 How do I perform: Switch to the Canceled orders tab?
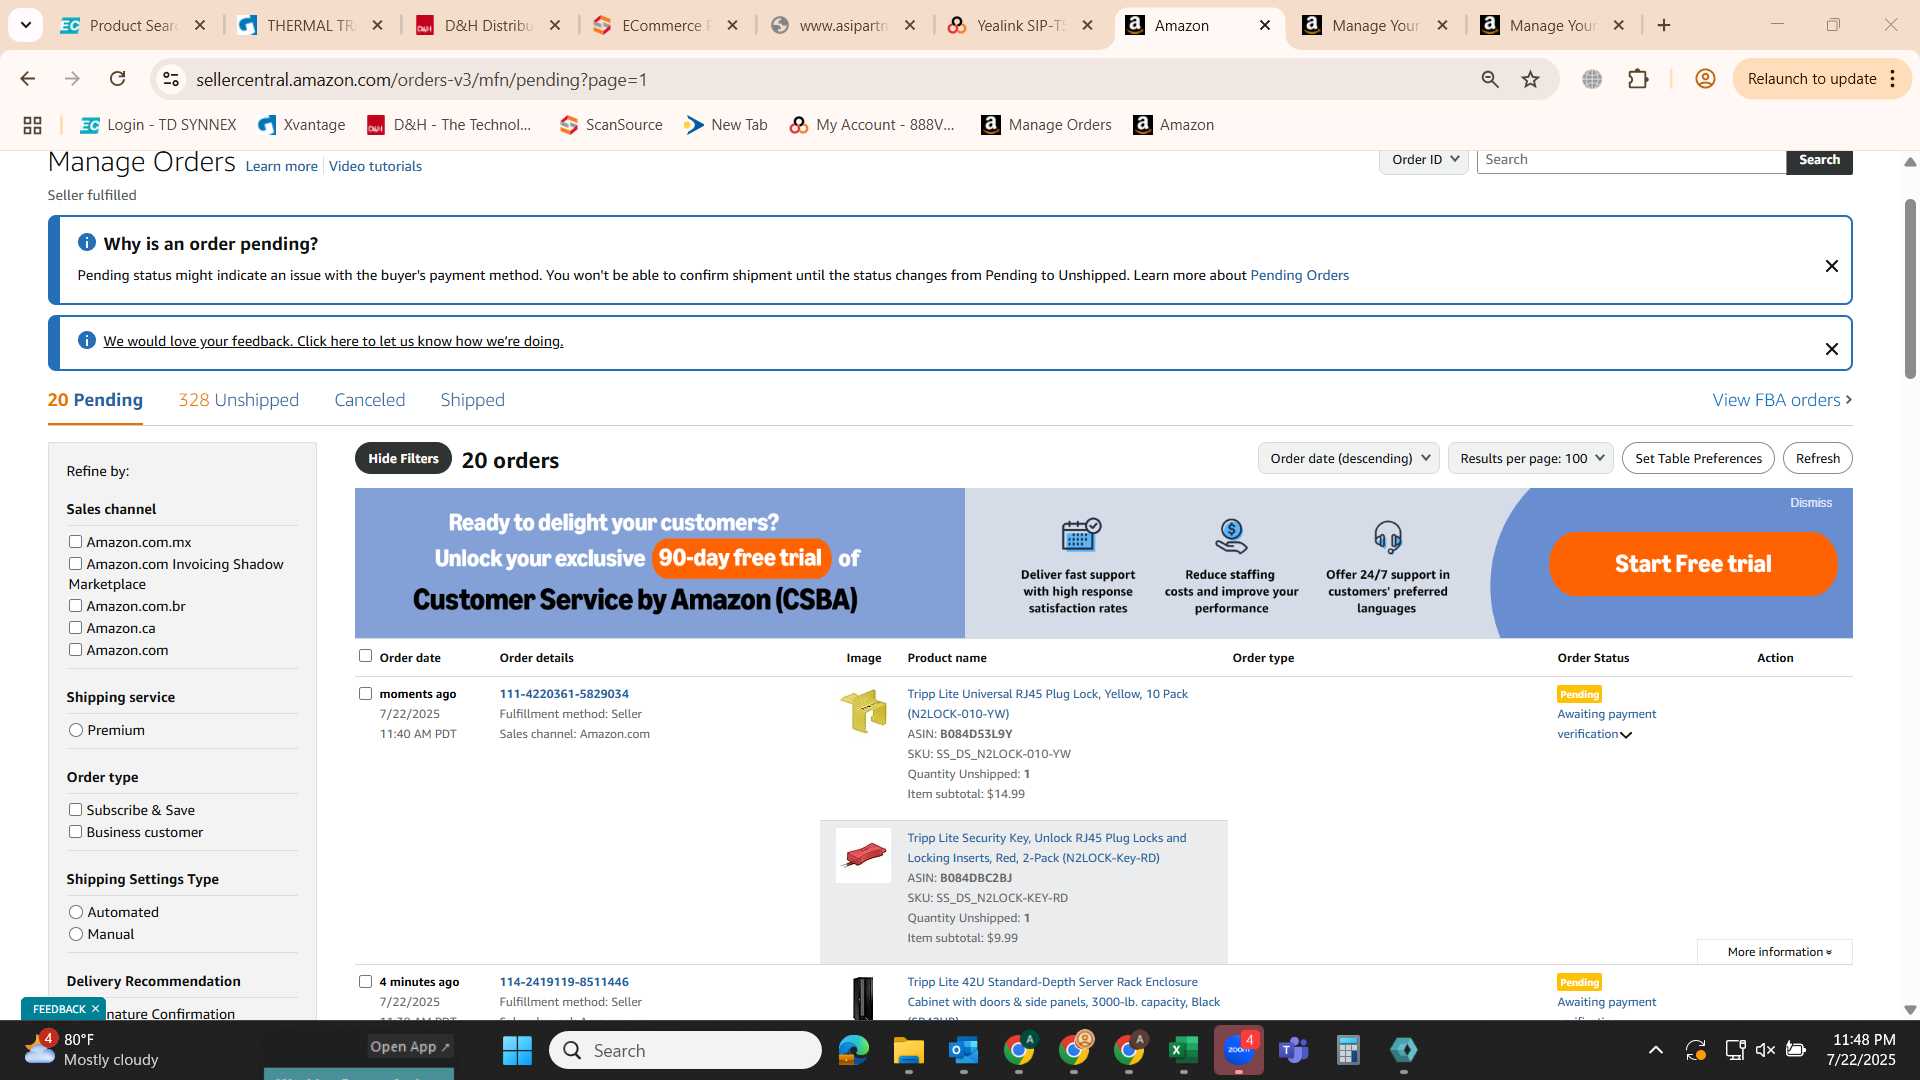[369, 400]
